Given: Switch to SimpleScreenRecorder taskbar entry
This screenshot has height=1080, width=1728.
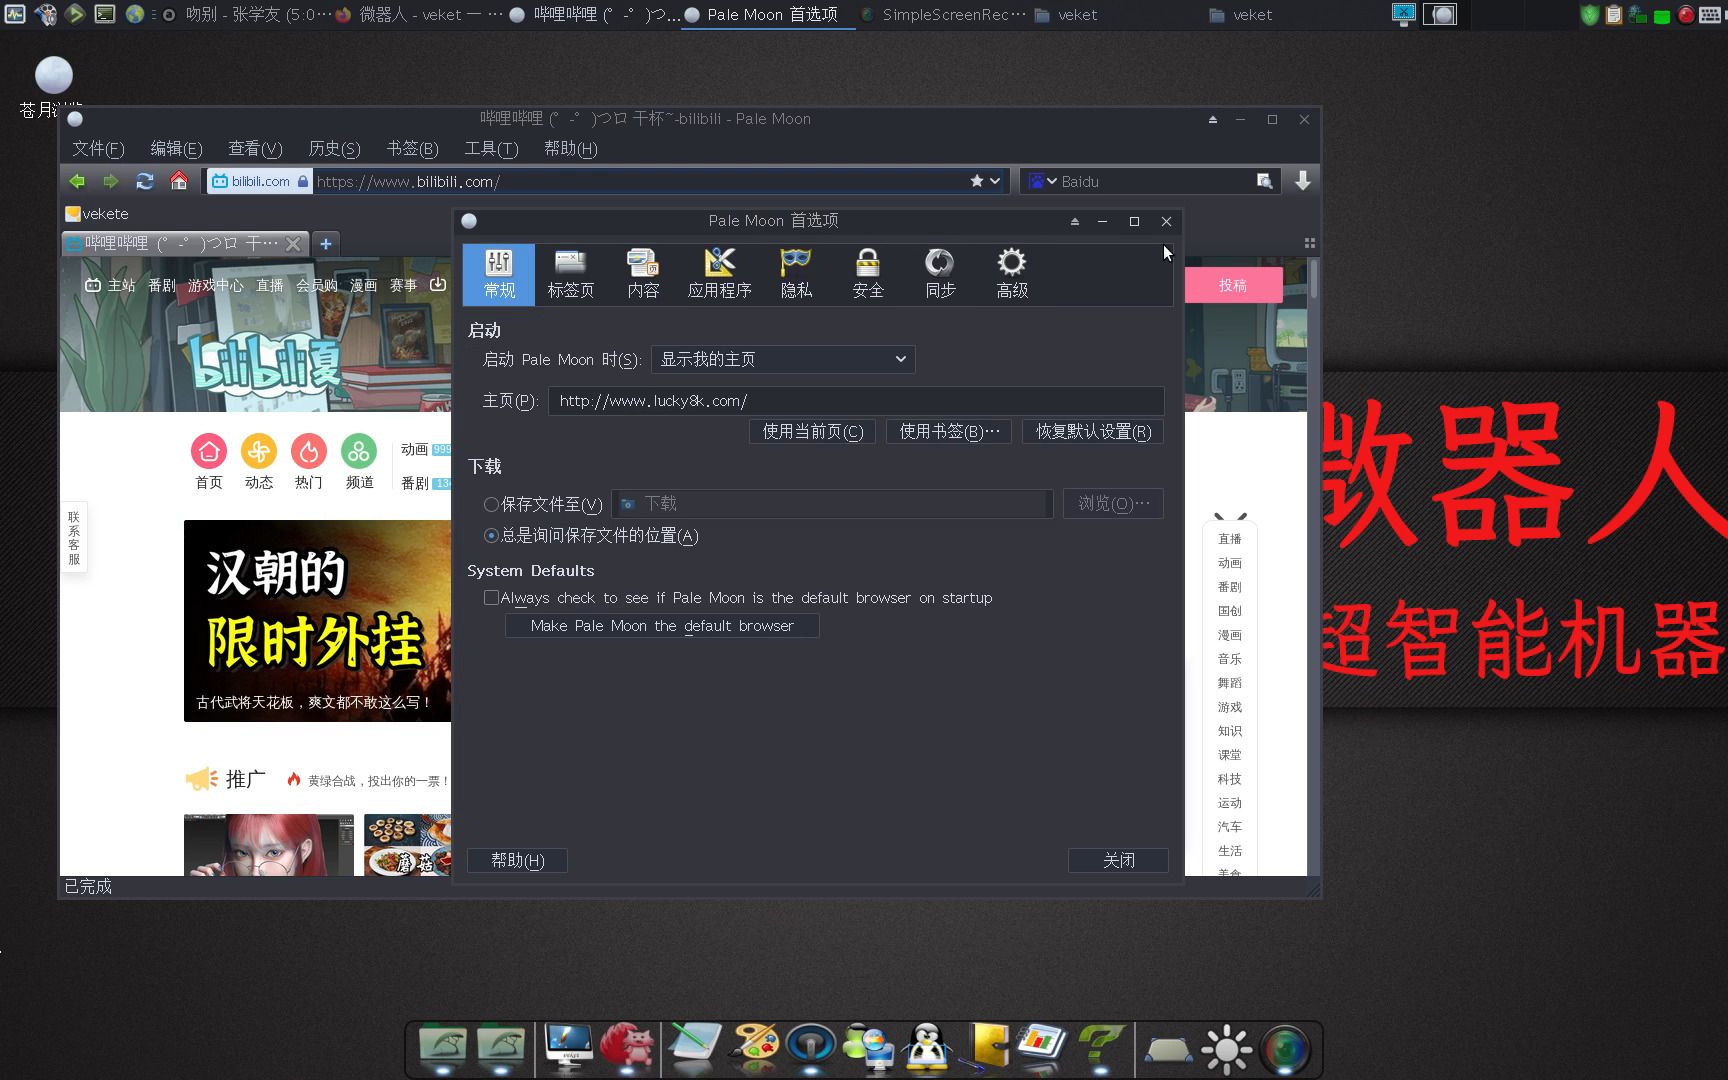Looking at the screenshot, I should (943, 15).
